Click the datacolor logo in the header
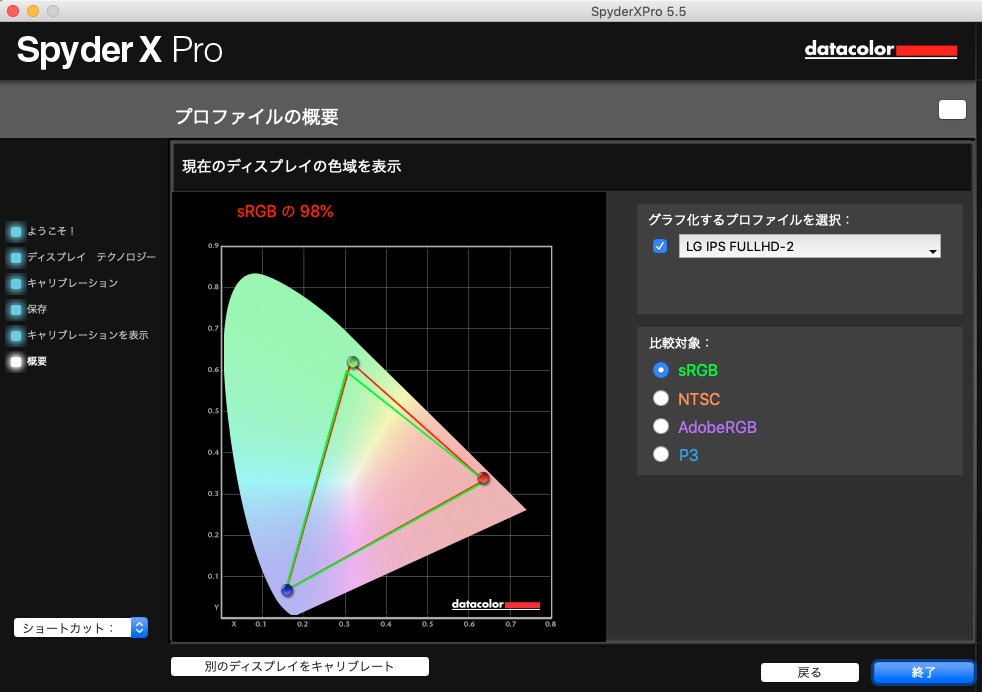 point(880,49)
